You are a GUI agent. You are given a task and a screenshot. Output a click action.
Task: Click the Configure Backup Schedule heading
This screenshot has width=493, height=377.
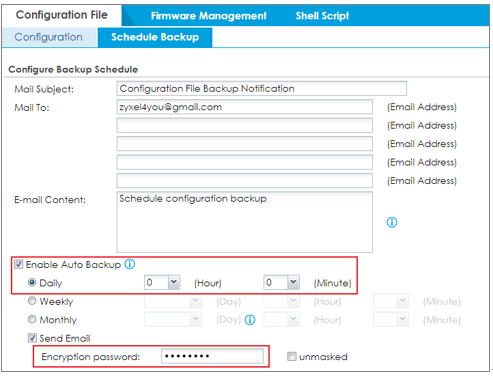73,69
